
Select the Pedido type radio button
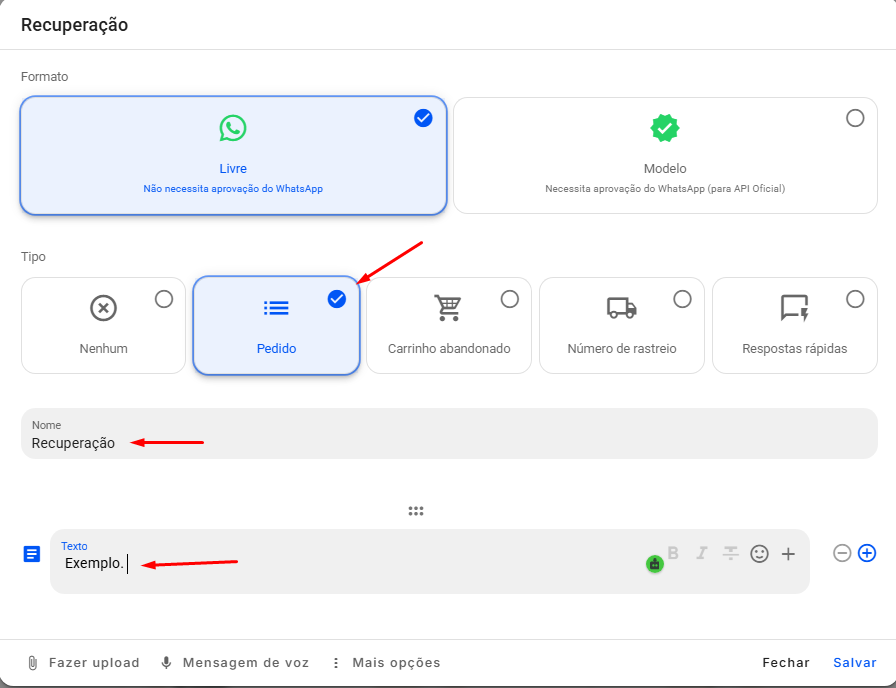[x=337, y=299]
